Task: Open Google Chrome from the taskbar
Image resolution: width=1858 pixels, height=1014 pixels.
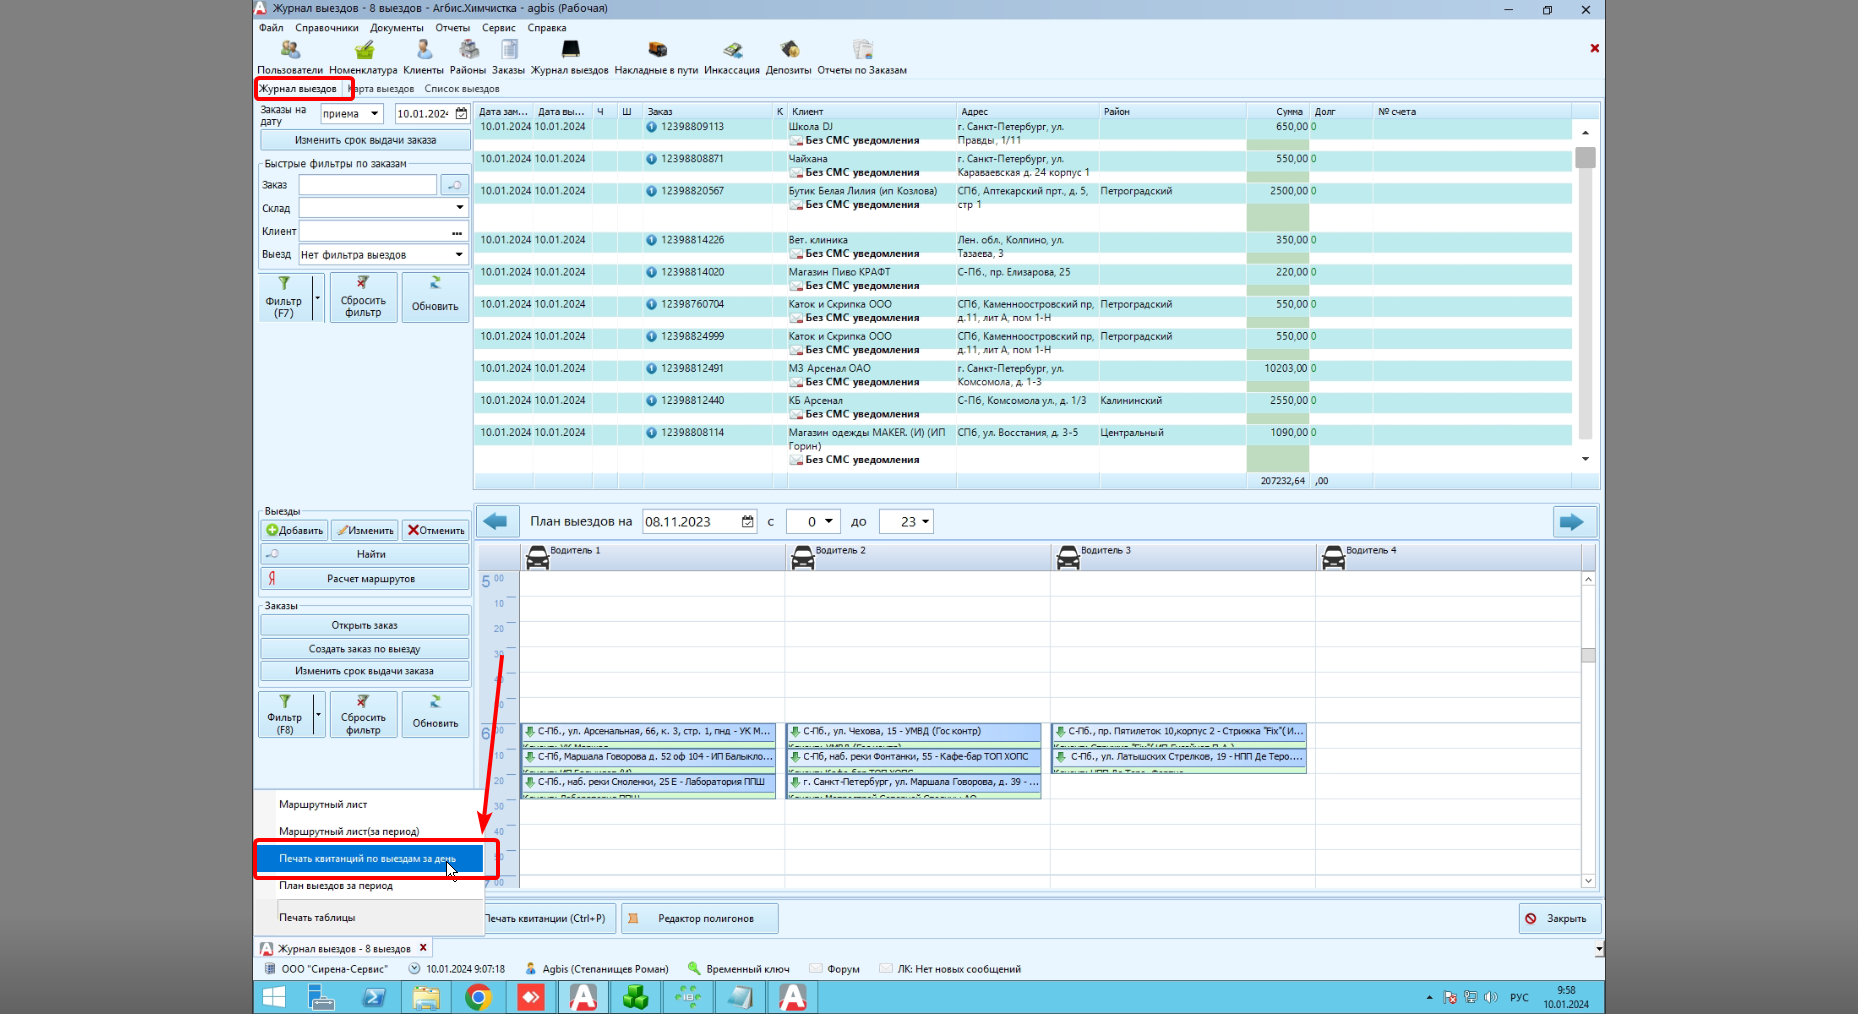Action: pyautogui.click(x=479, y=997)
